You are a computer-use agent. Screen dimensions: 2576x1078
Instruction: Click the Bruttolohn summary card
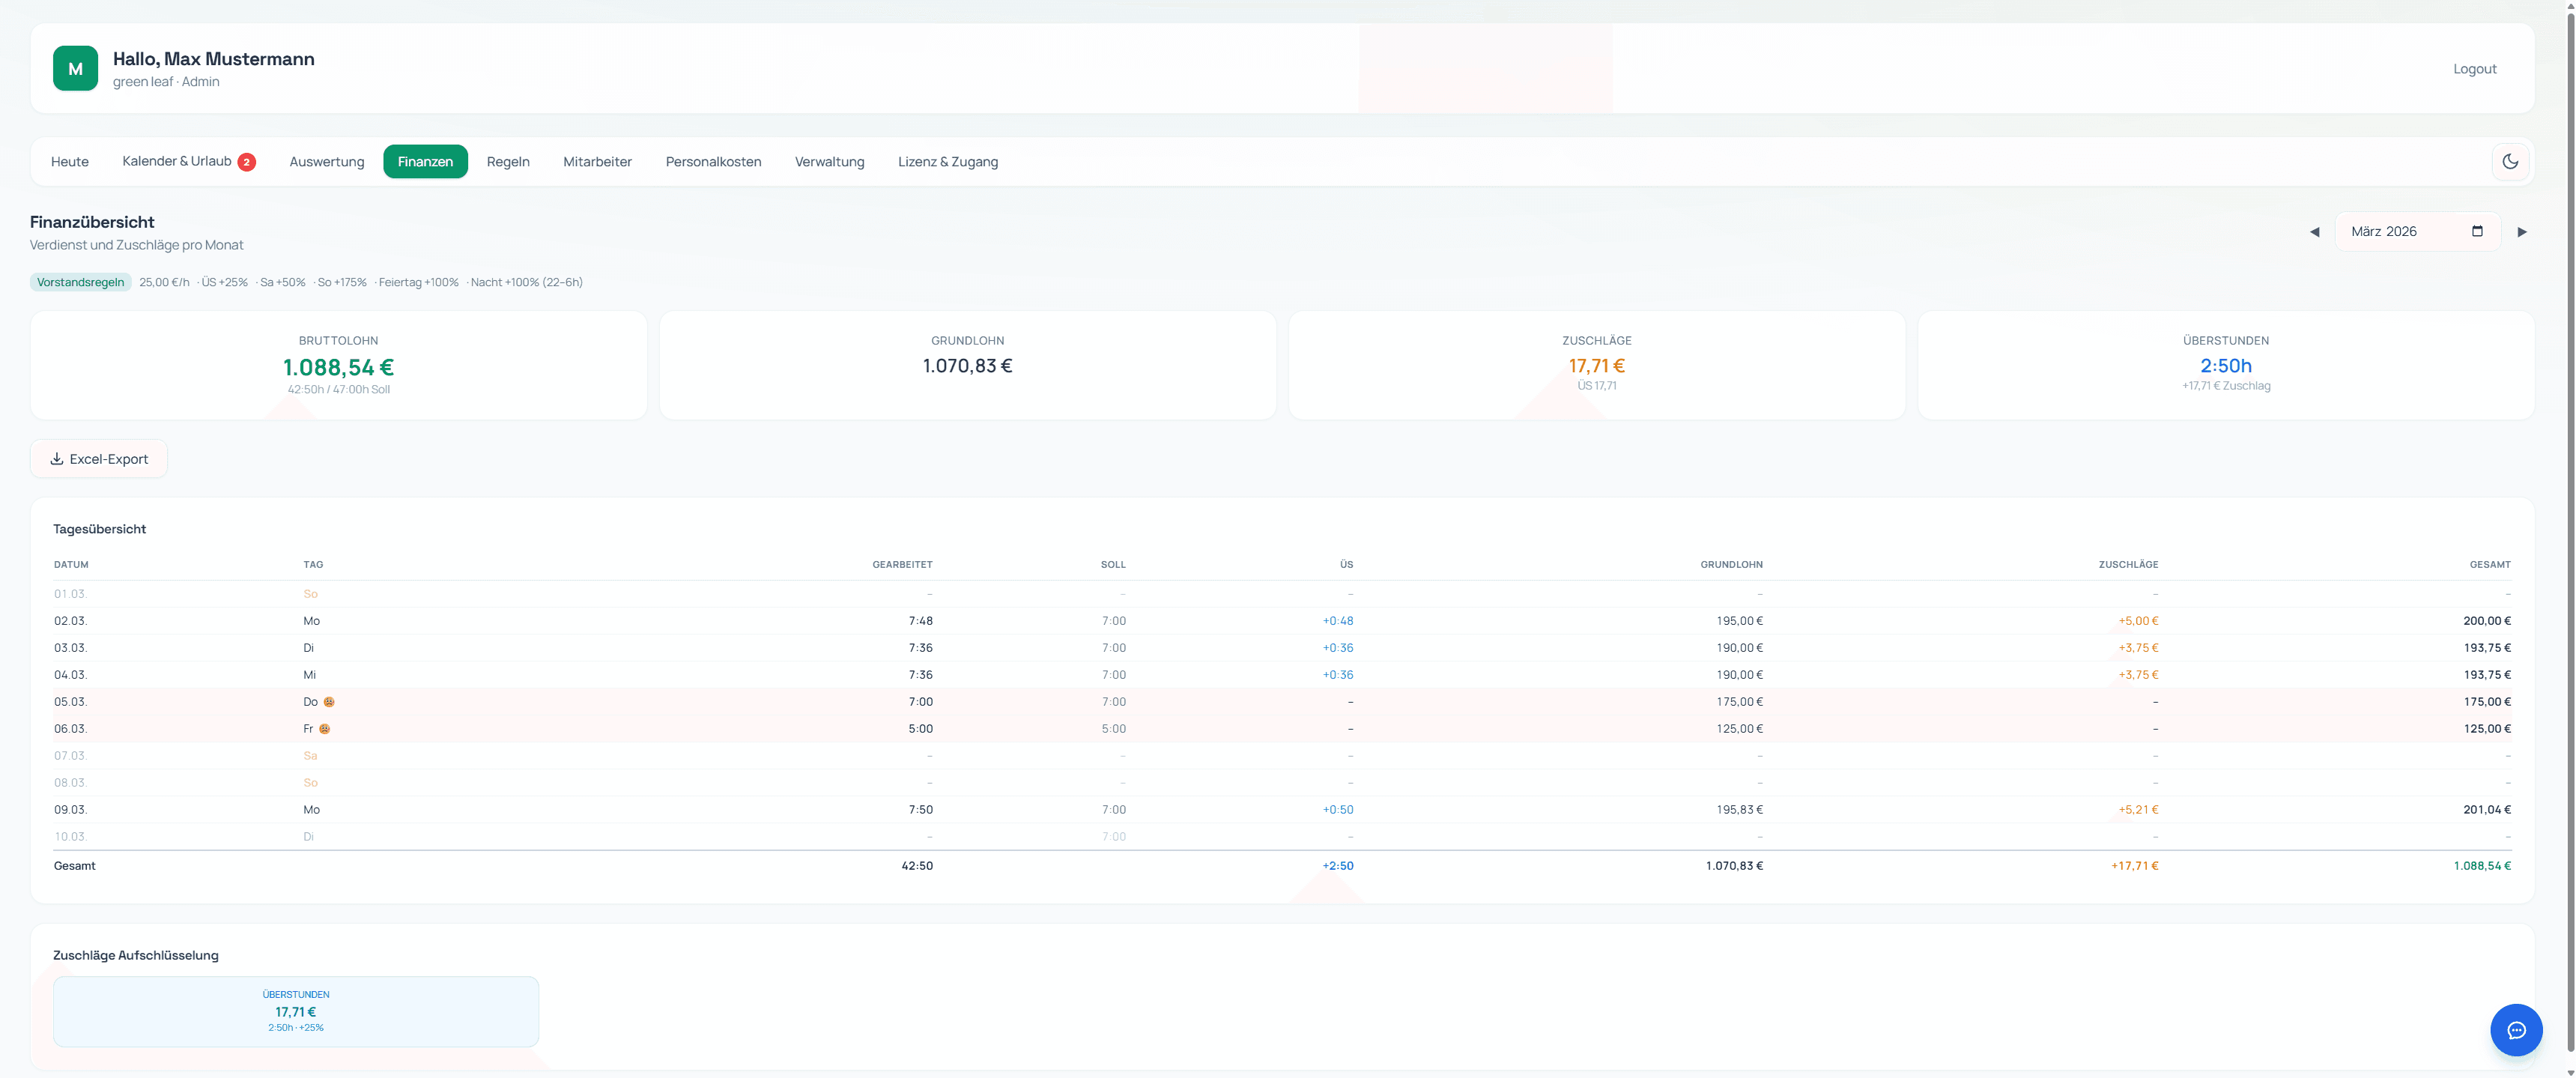pyautogui.click(x=338, y=365)
